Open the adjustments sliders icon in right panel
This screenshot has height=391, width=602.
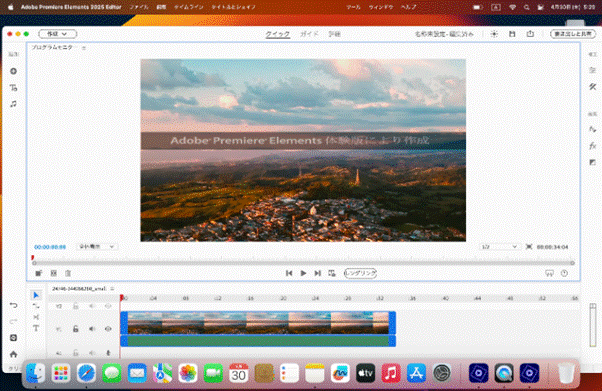click(593, 70)
